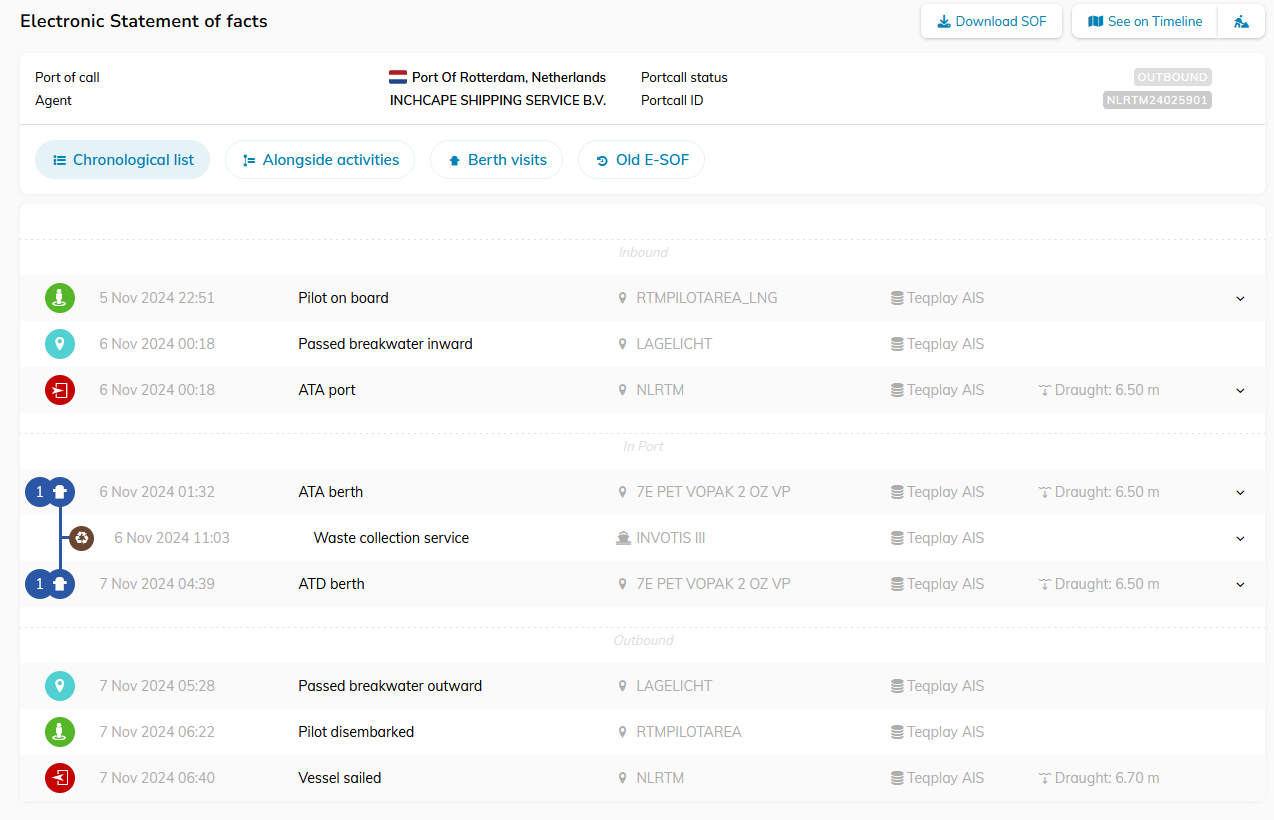Image resolution: width=1274 pixels, height=820 pixels.
Task: Expand the Pilot on board row
Action: point(1240,298)
